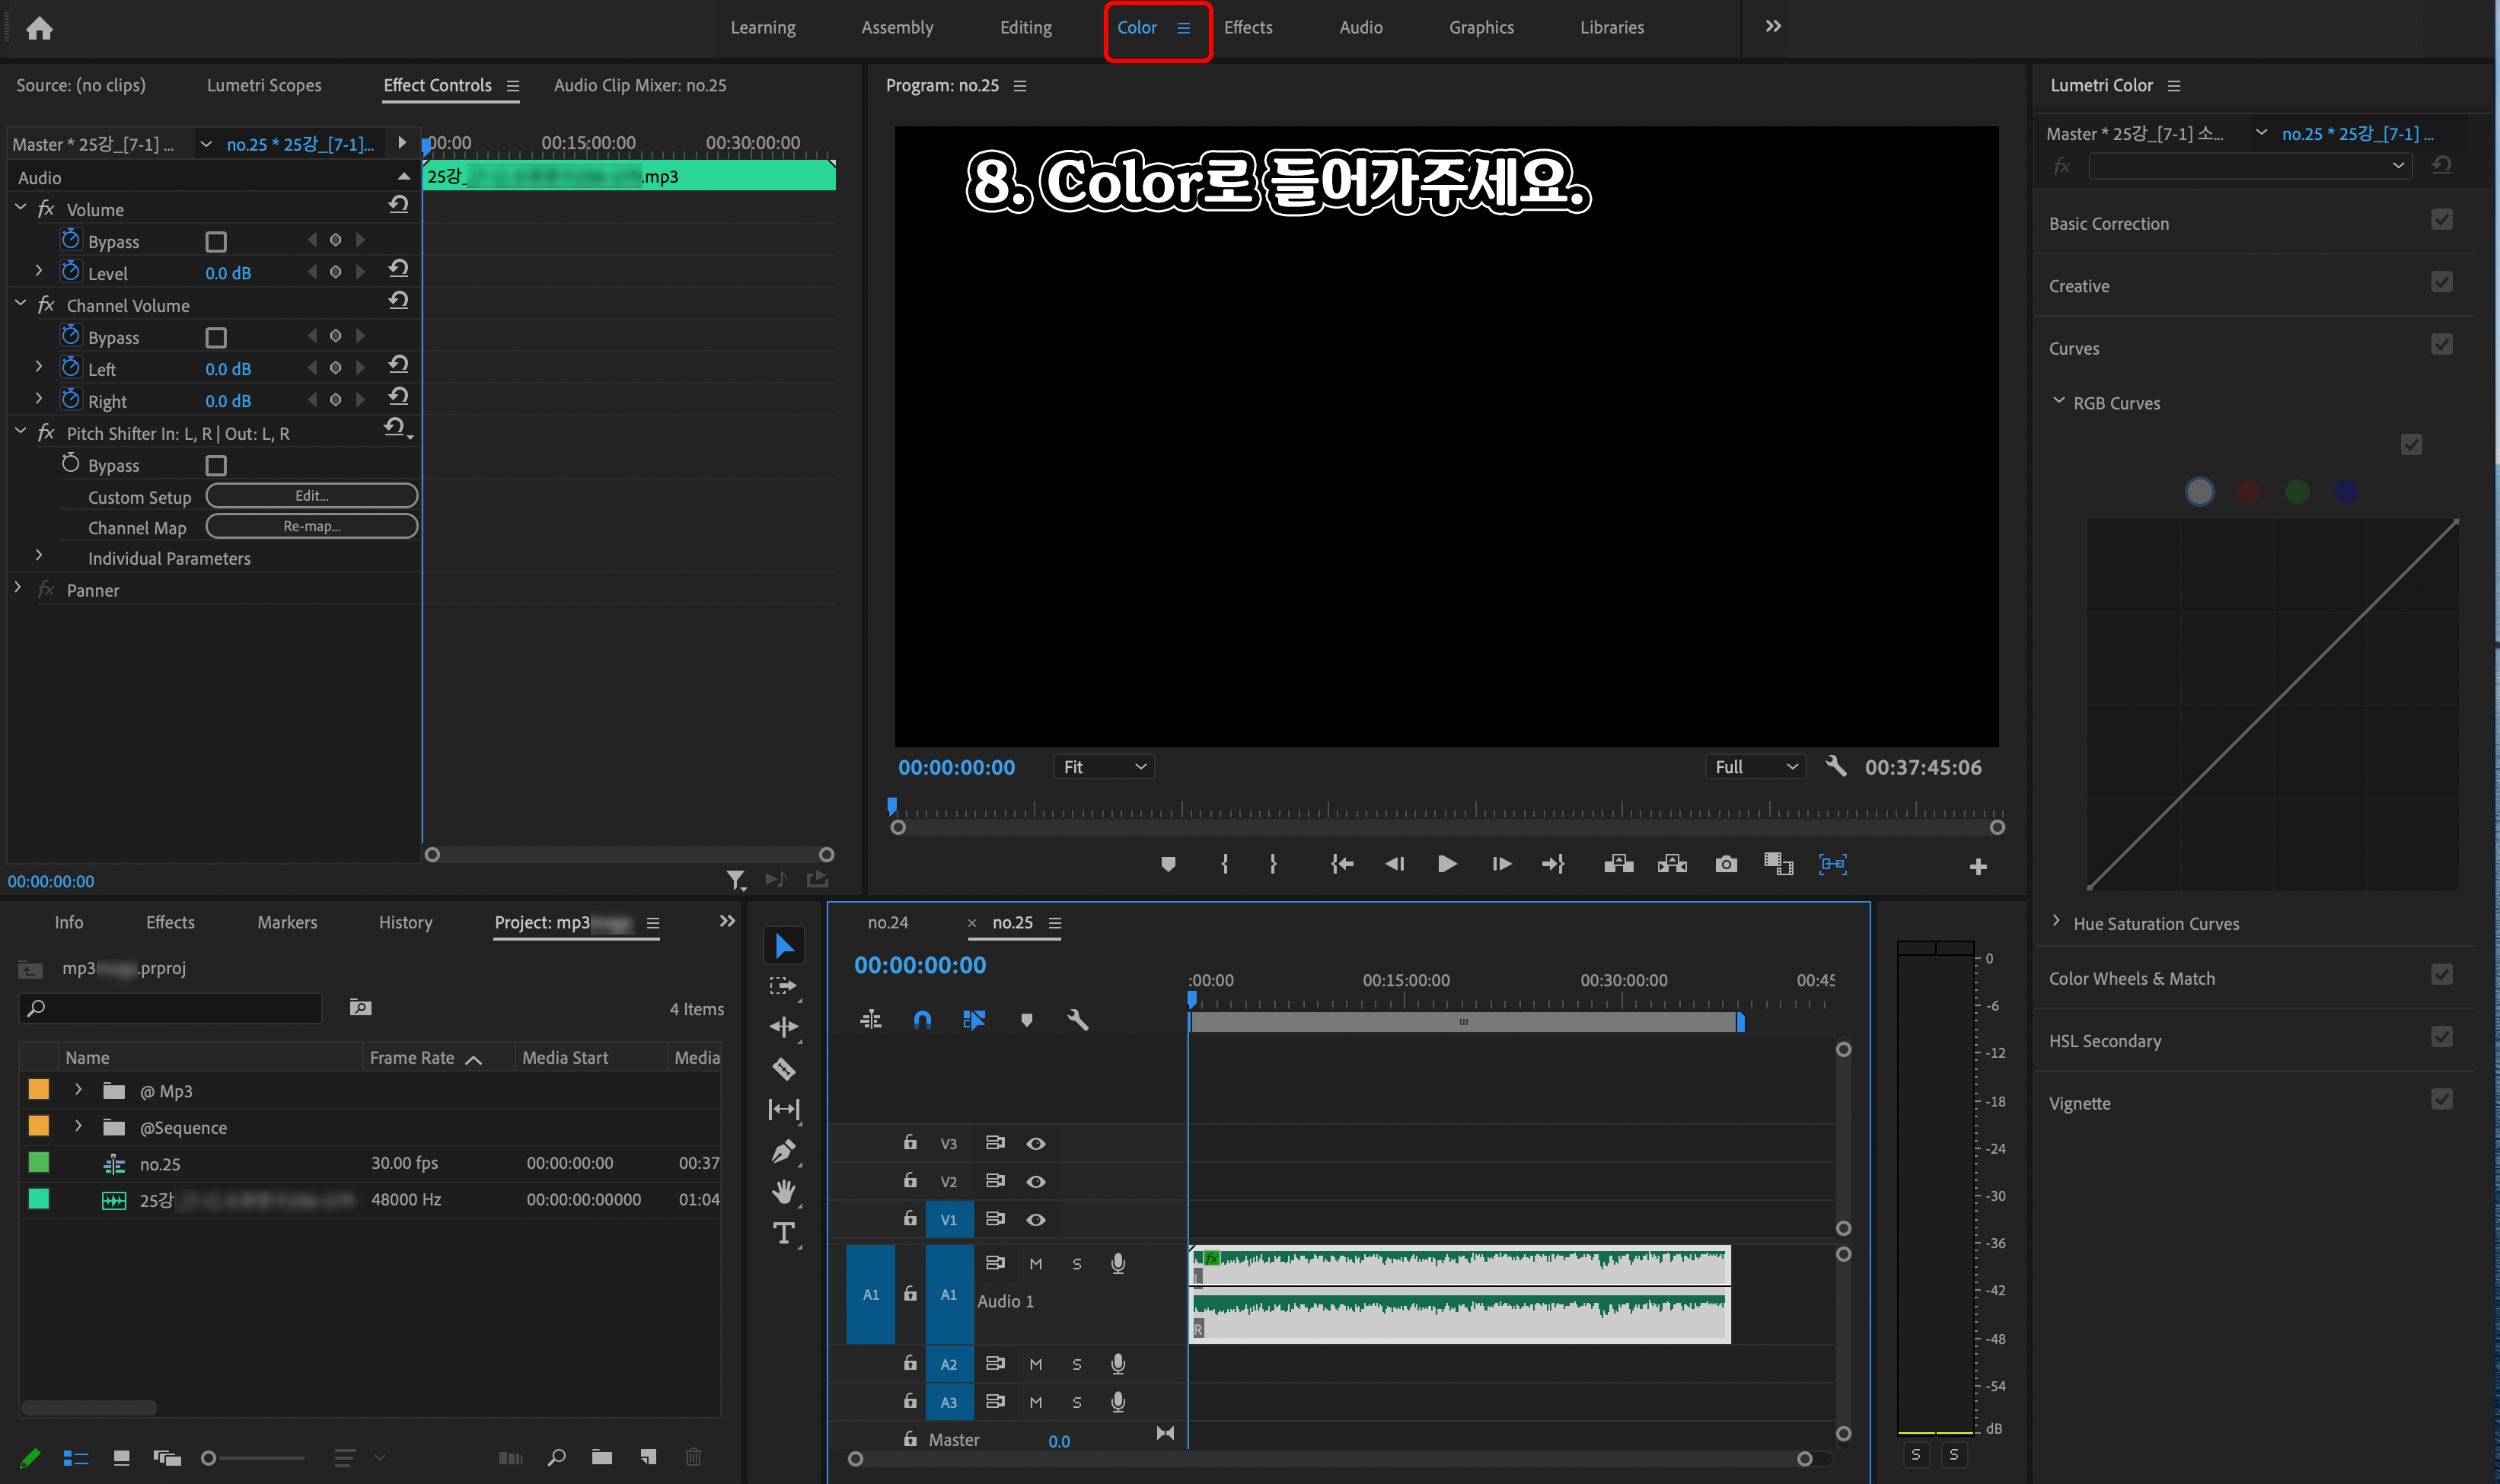
Task: Select the Pen tool in the toolbar
Action: pyautogui.click(x=784, y=1151)
